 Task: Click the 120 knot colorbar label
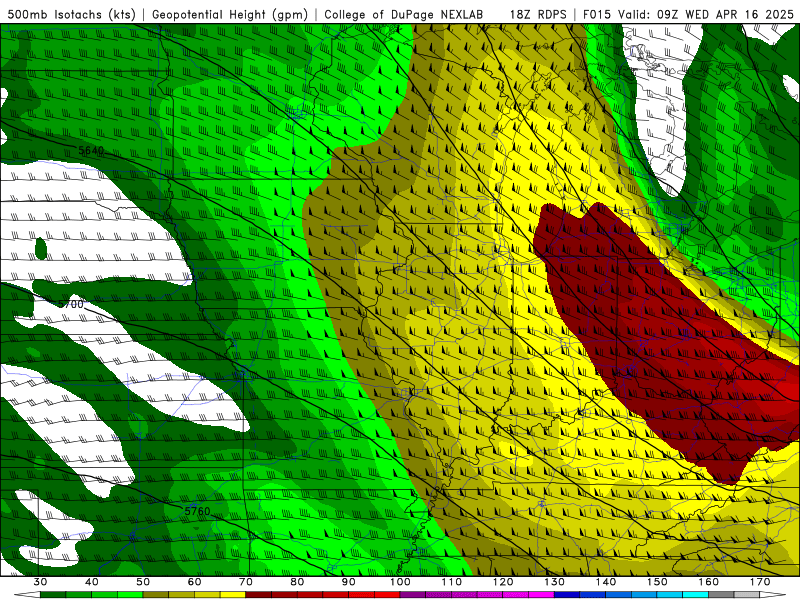click(503, 582)
